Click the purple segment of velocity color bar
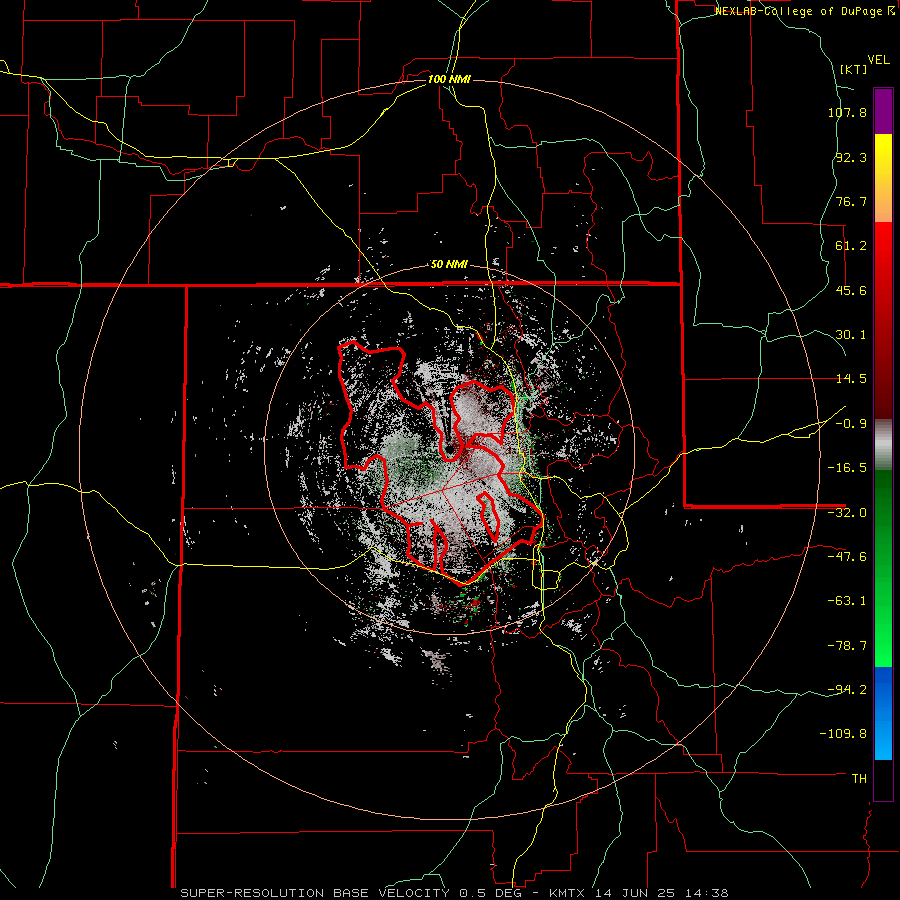 tap(883, 111)
